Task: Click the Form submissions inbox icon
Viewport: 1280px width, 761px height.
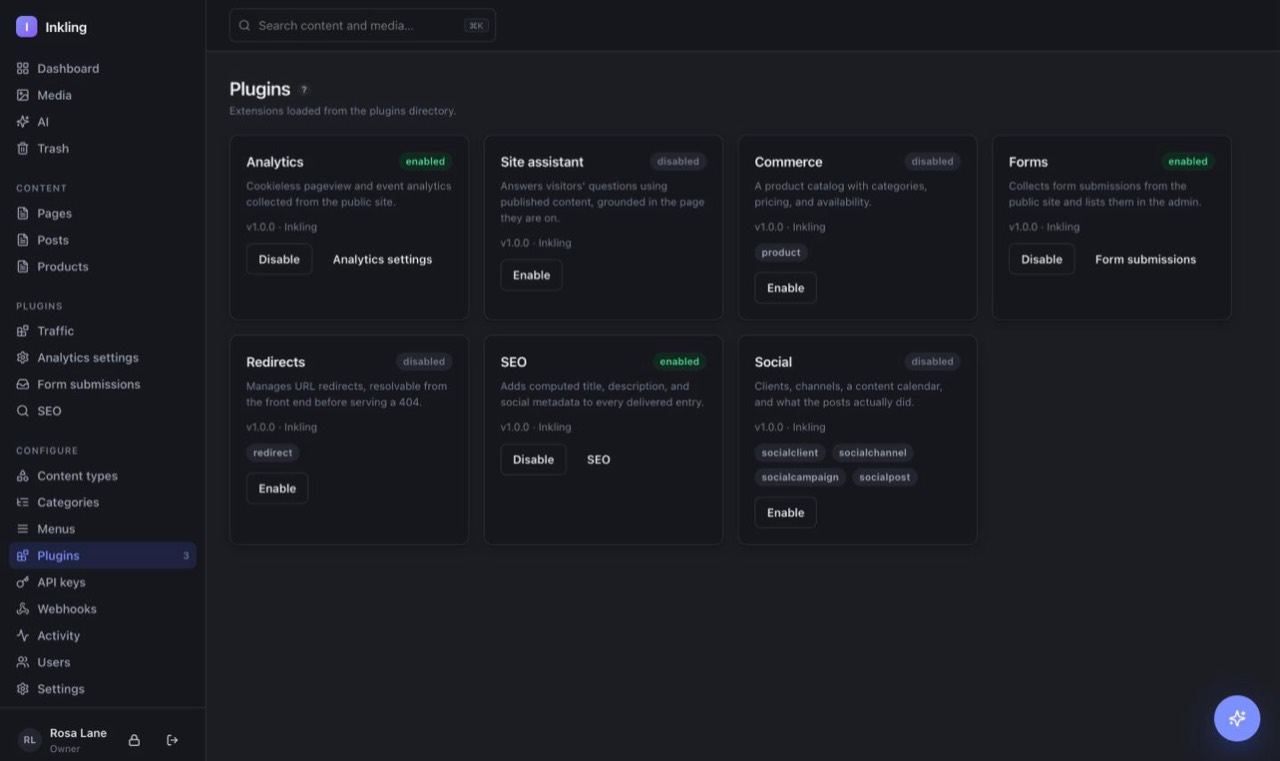Action: point(23,385)
